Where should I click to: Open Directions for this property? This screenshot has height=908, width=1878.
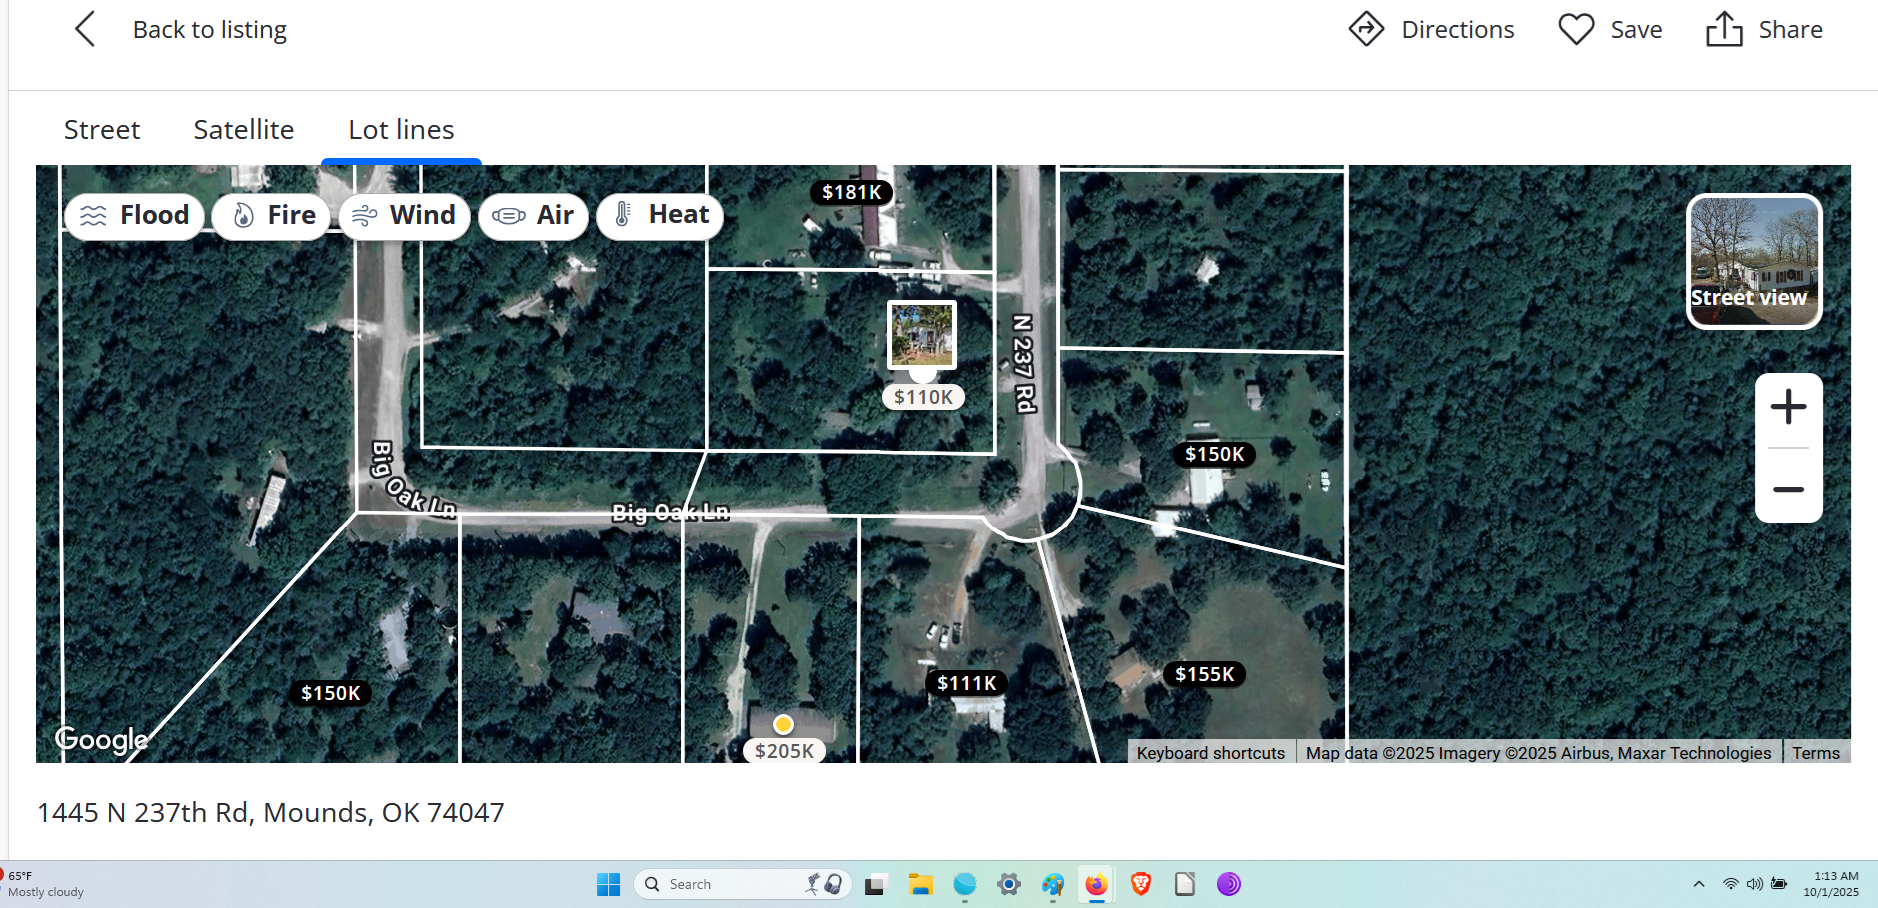pyautogui.click(x=1431, y=30)
